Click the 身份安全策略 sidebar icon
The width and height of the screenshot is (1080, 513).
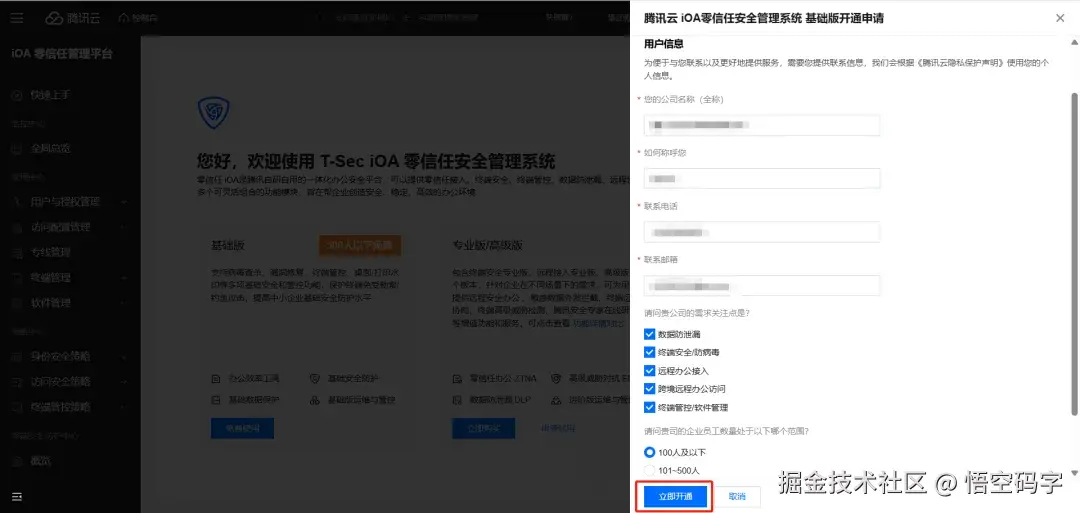coord(17,357)
